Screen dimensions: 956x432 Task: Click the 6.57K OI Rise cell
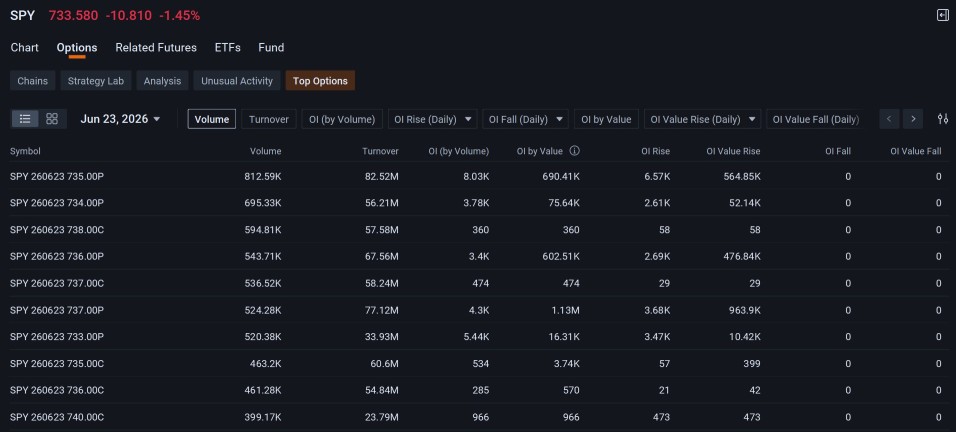pyautogui.click(x=657, y=177)
